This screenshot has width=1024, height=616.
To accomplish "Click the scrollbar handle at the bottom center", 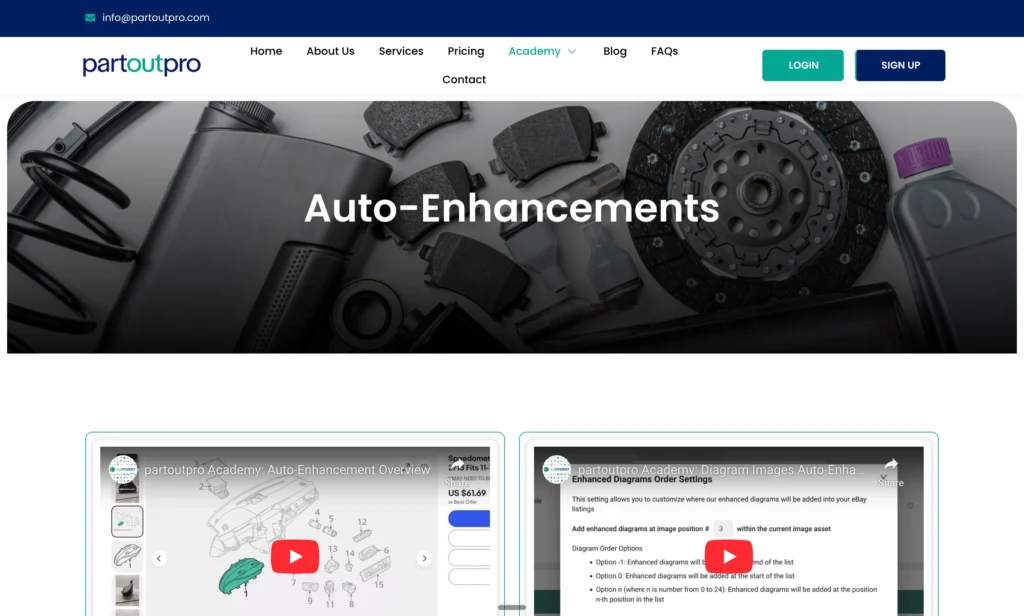I will [512, 608].
